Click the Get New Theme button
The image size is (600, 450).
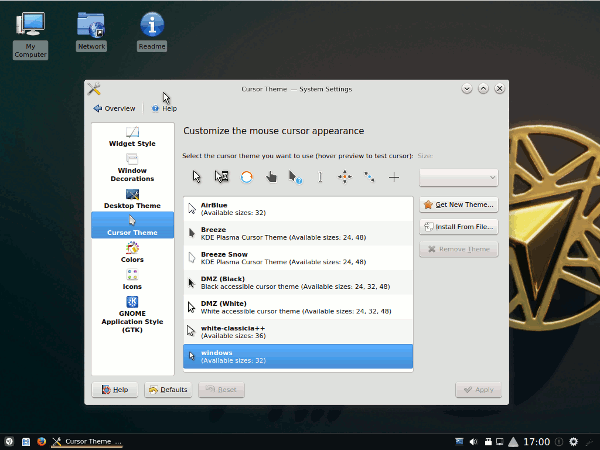459,204
